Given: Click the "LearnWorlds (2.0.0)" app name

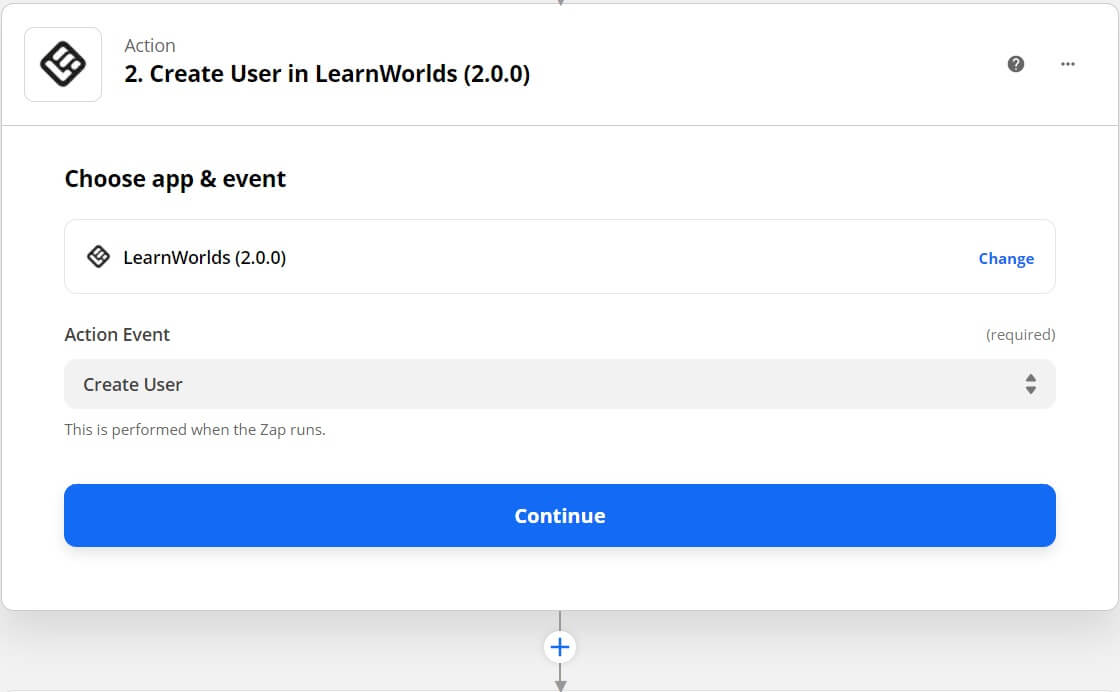Looking at the screenshot, I should pyautogui.click(x=204, y=257).
